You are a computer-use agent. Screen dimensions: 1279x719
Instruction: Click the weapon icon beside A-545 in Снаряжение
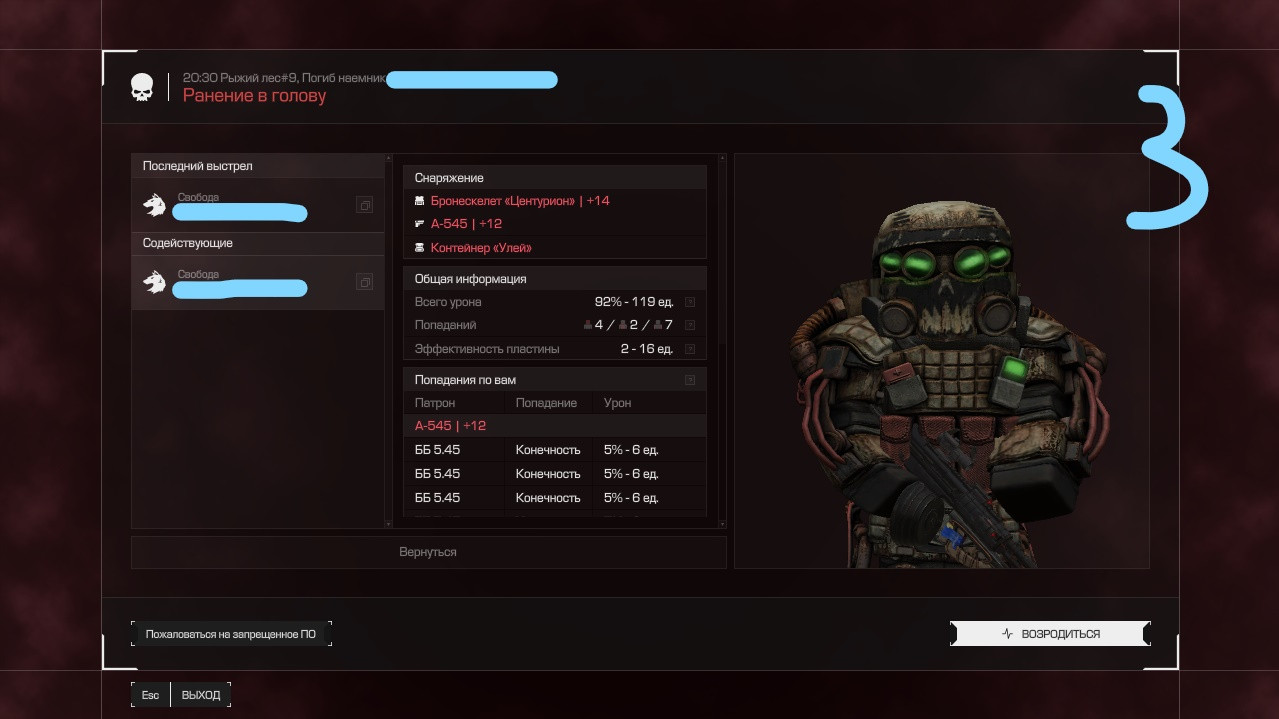click(420, 224)
